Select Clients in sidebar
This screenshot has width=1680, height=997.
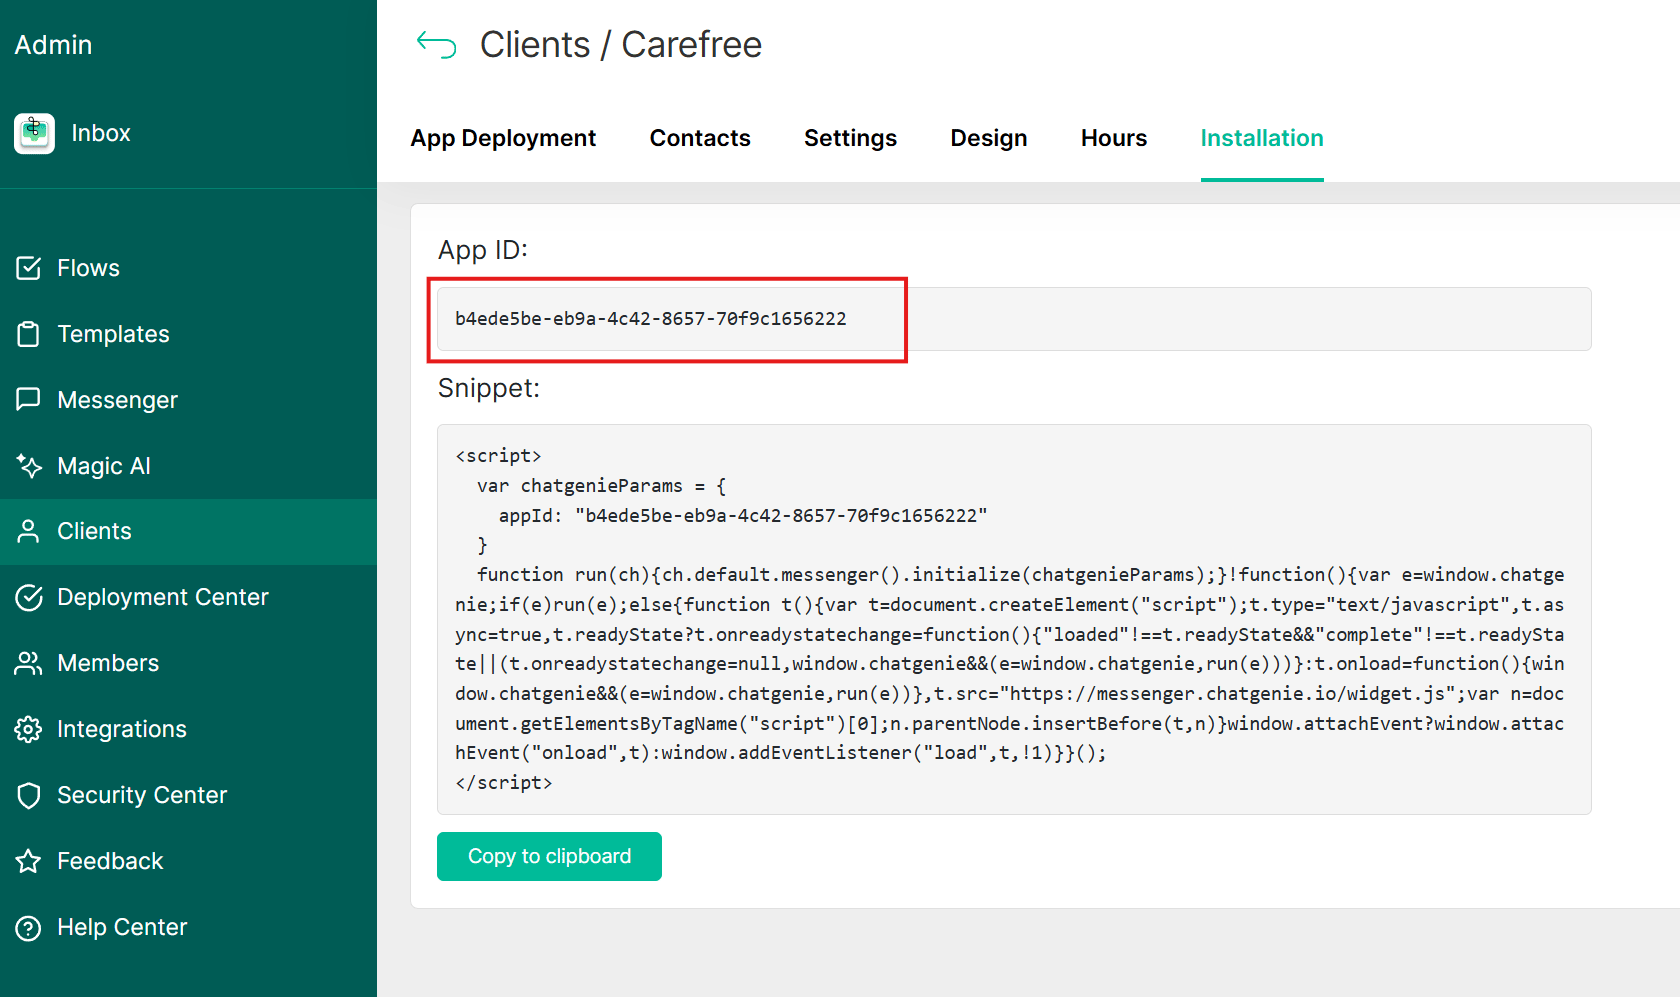188,531
